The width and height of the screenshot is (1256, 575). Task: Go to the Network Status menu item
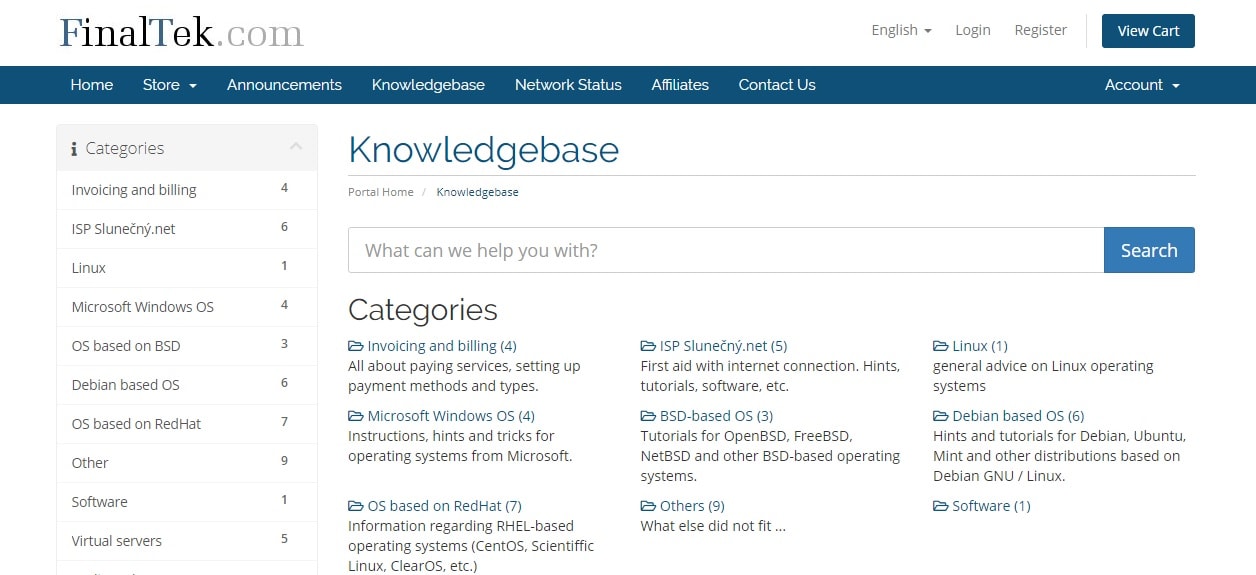[568, 85]
